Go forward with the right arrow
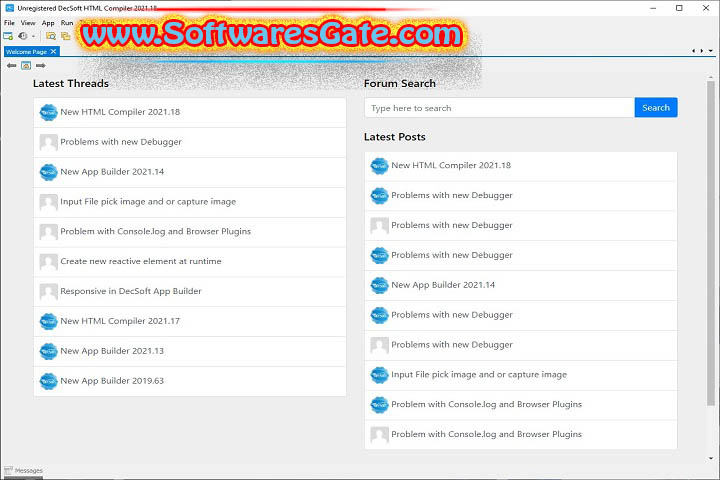The image size is (720, 480). point(41,66)
